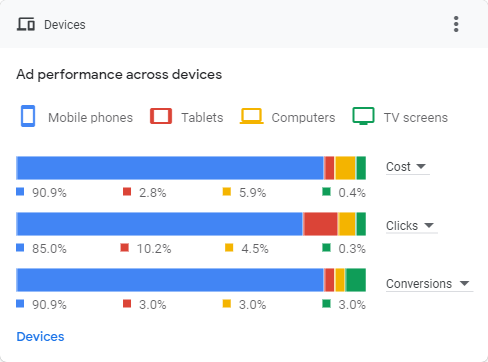Open the Cost metric dropdown
This screenshot has height=362, width=488.
point(408,167)
